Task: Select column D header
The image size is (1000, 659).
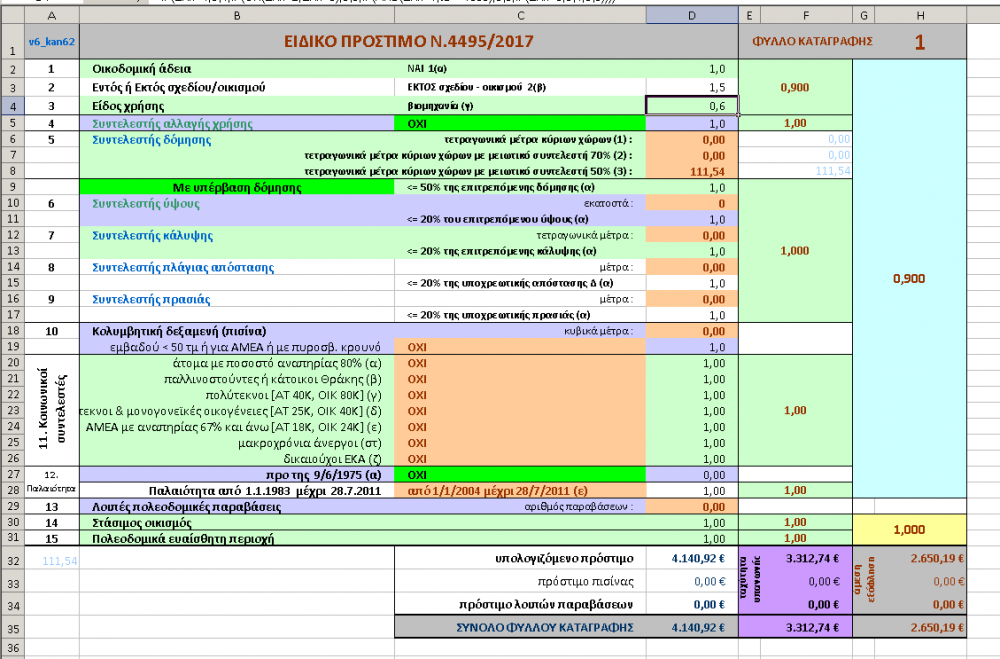Action: (692, 16)
